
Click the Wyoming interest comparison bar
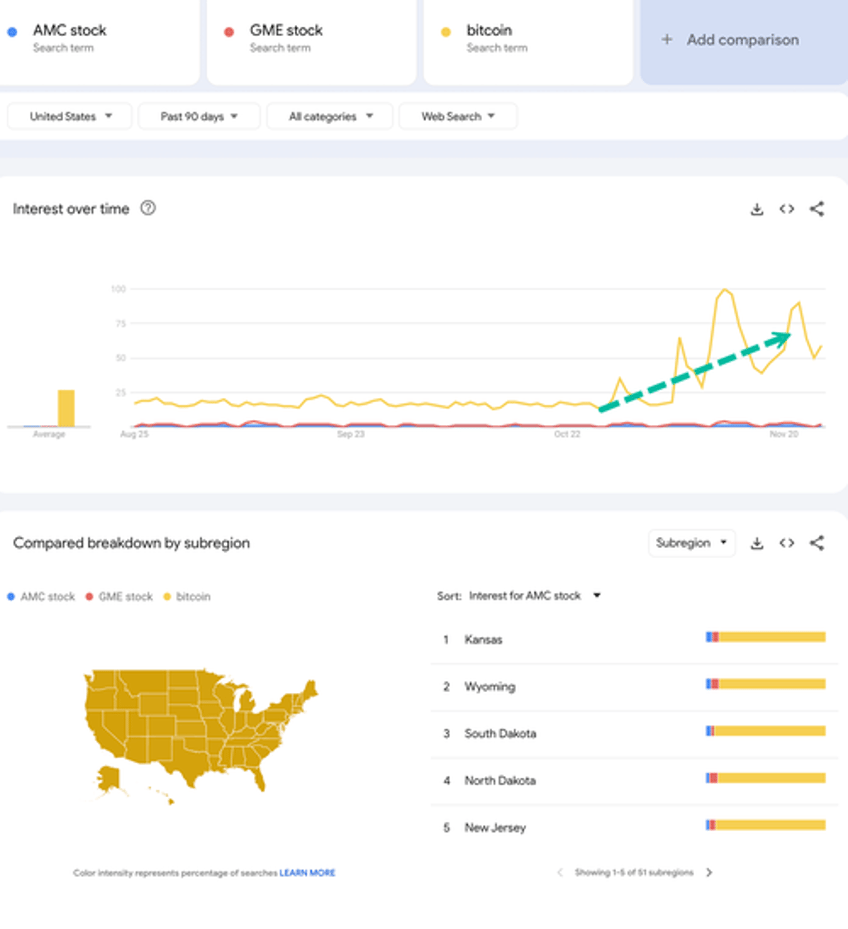point(766,684)
